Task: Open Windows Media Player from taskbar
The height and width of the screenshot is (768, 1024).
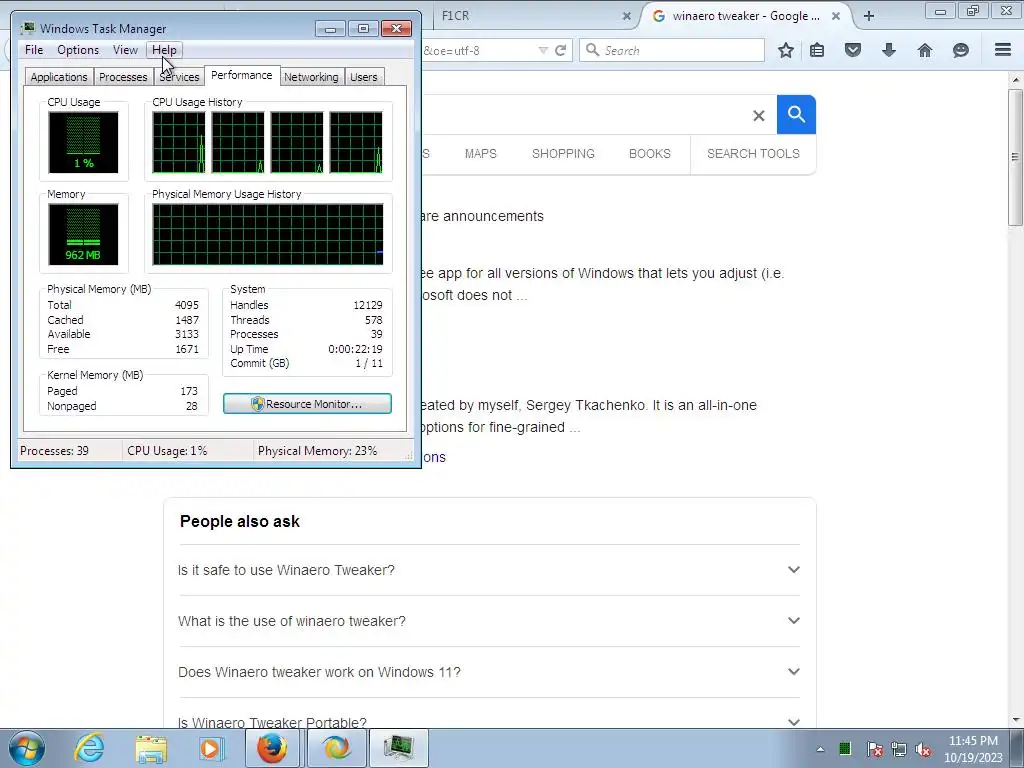Action: point(210,748)
